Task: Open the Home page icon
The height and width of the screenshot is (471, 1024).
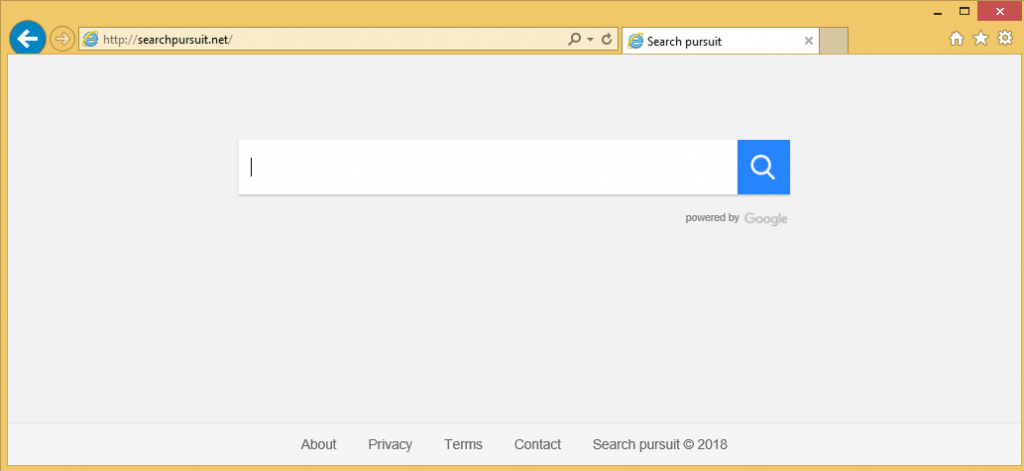Action: pos(956,39)
